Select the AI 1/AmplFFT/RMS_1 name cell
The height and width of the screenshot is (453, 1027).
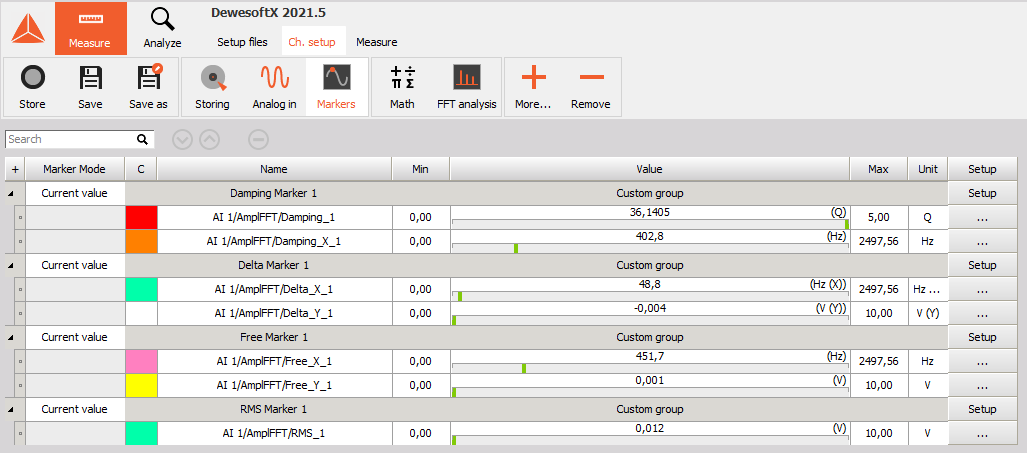coord(275,433)
